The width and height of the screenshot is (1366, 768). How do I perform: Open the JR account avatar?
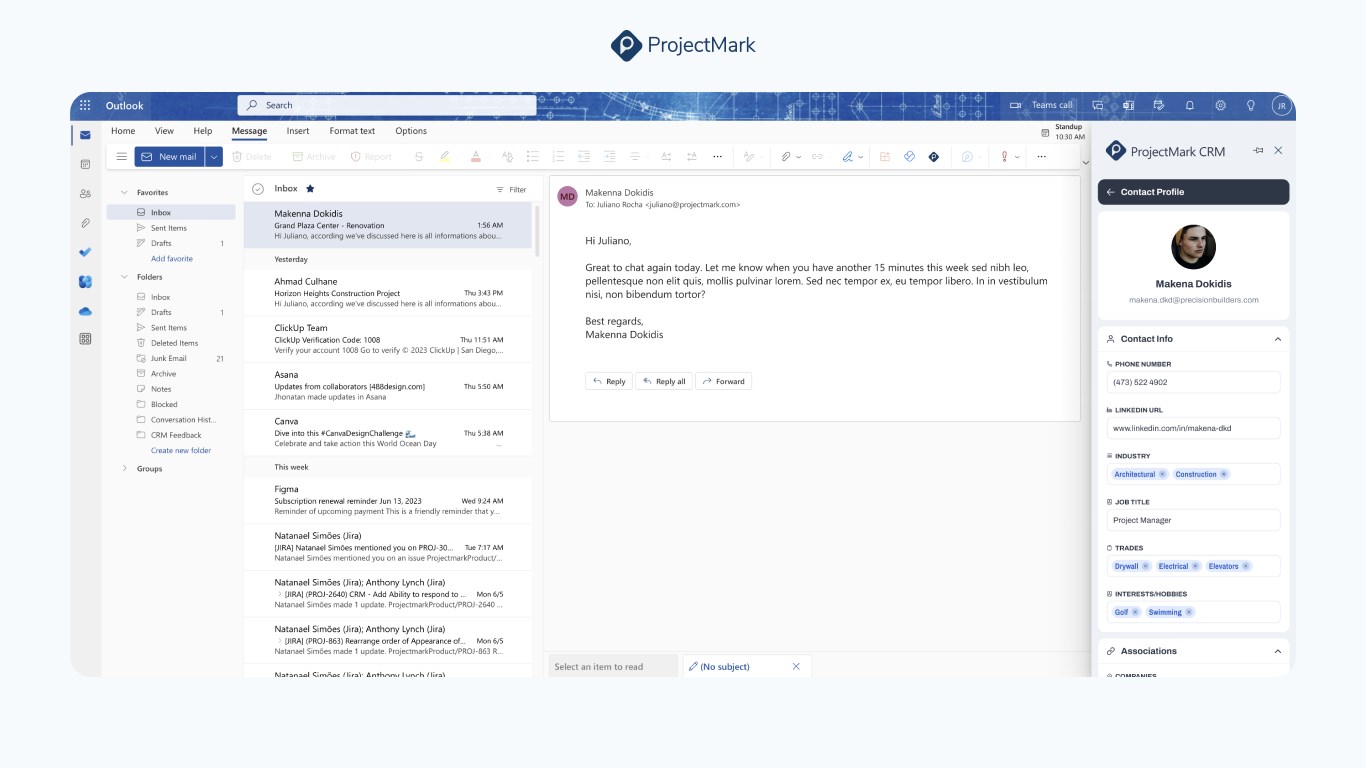point(1281,105)
